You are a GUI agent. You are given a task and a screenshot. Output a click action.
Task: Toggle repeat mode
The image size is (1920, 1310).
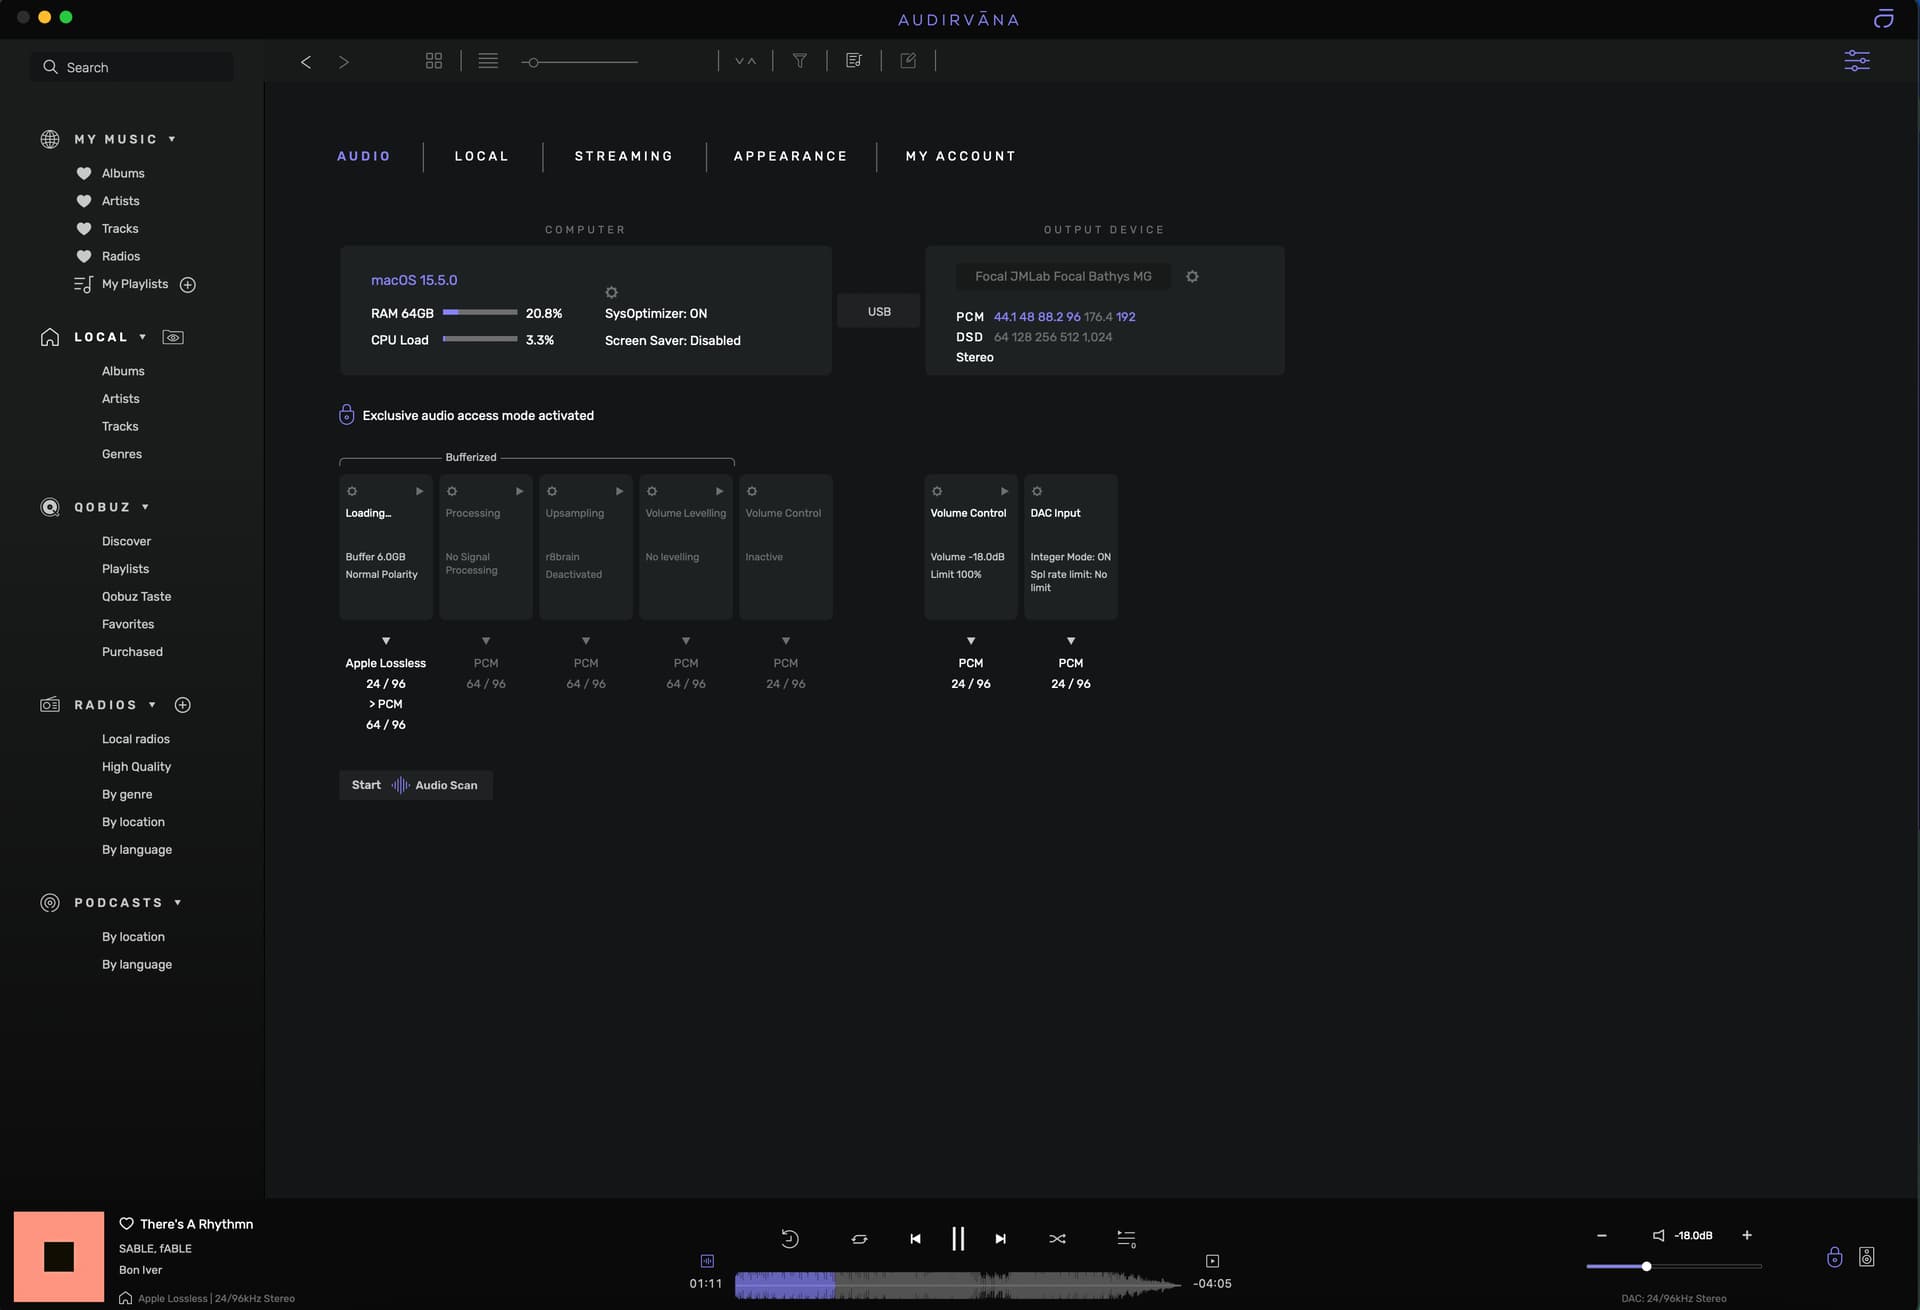click(x=859, y=1239)
